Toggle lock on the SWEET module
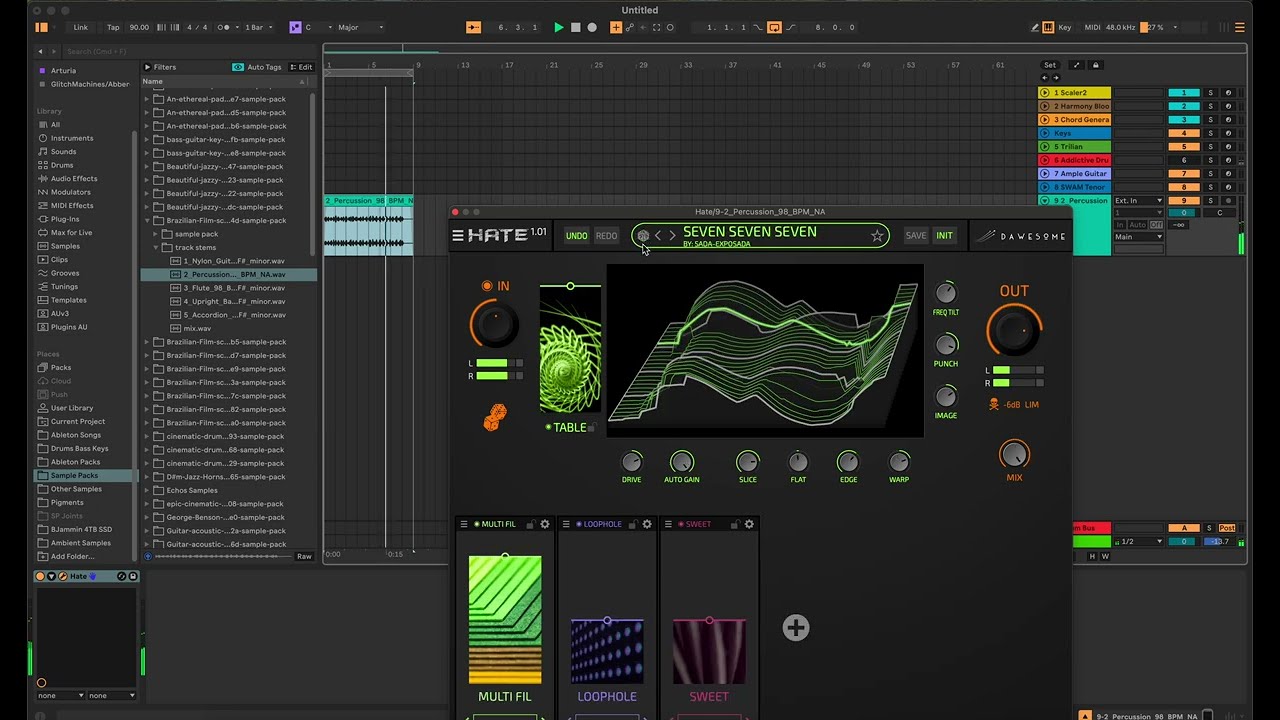This screenshot has height=720, width=1280. (734, 524)
